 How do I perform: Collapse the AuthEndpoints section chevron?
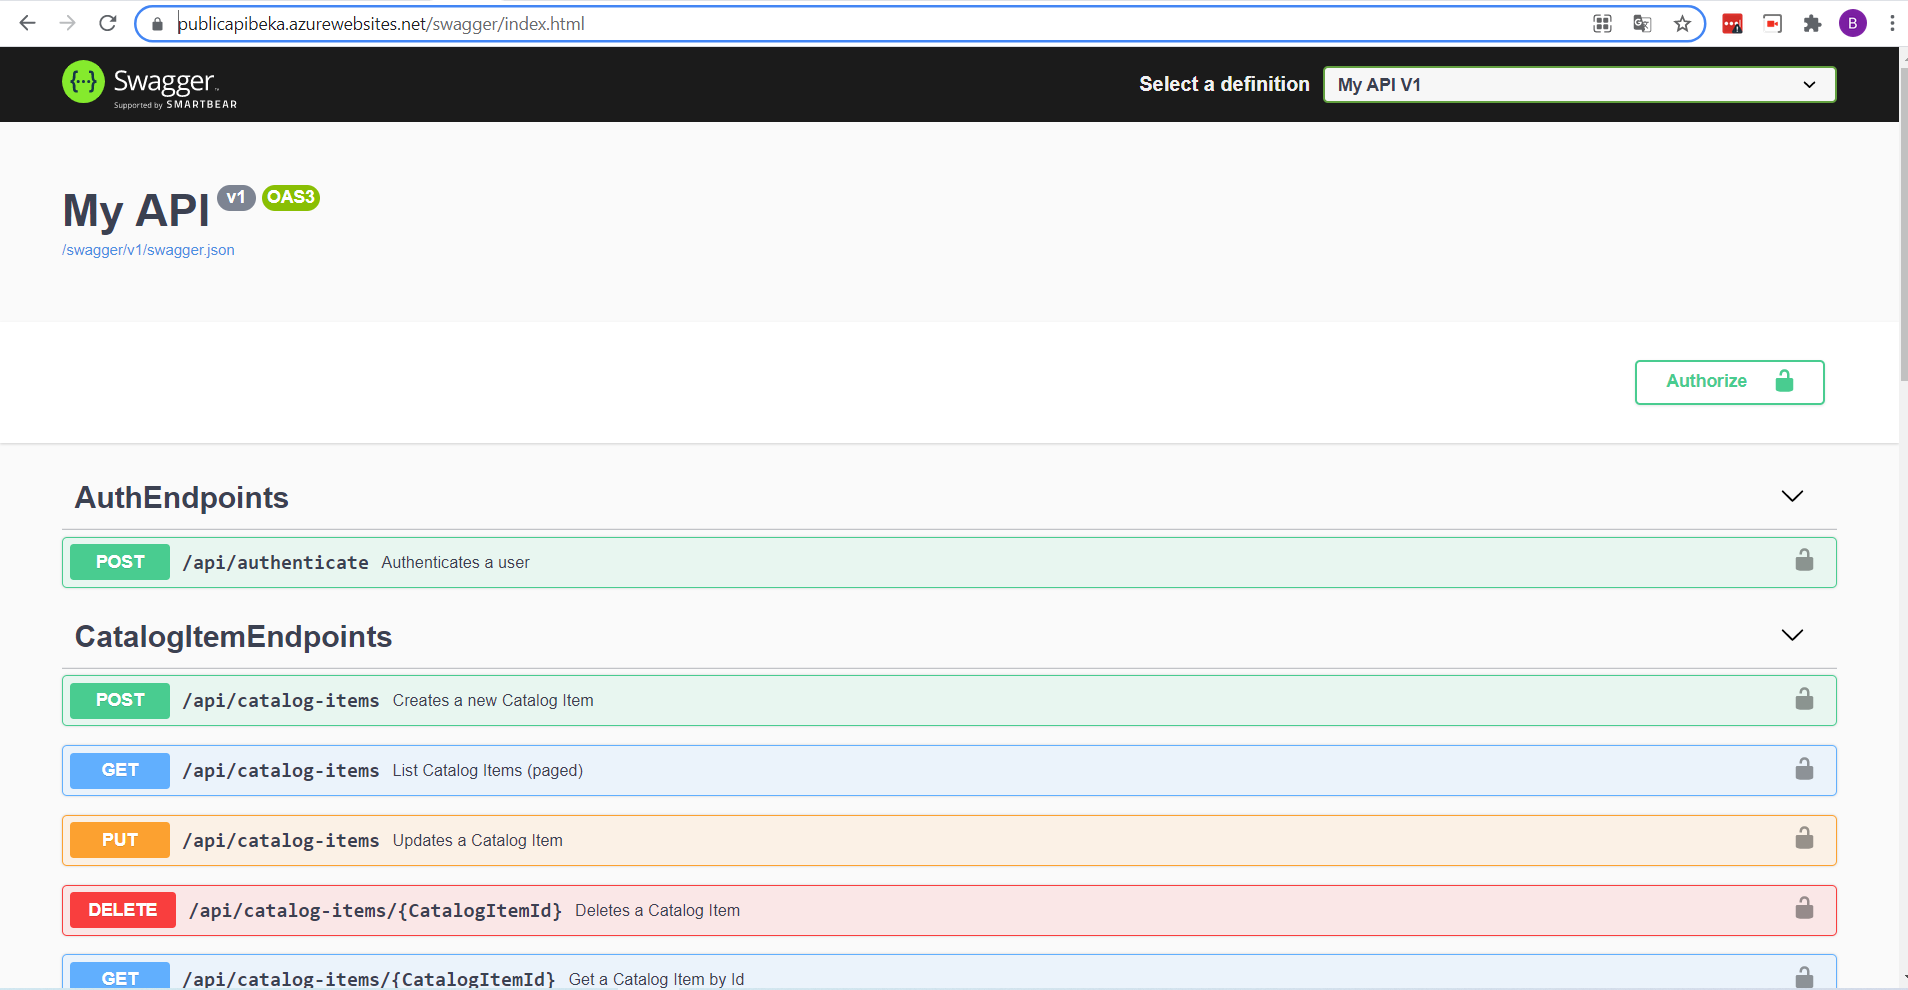(1791, 496)
